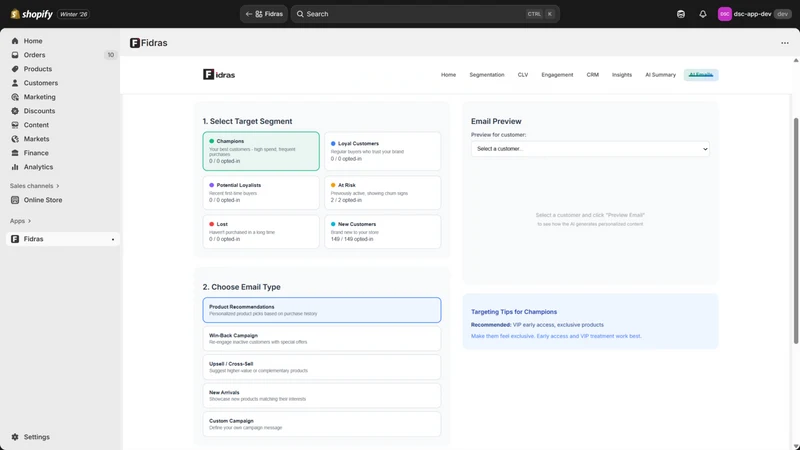
Task: Click the Shopify logo
Action: pos(32,14)
